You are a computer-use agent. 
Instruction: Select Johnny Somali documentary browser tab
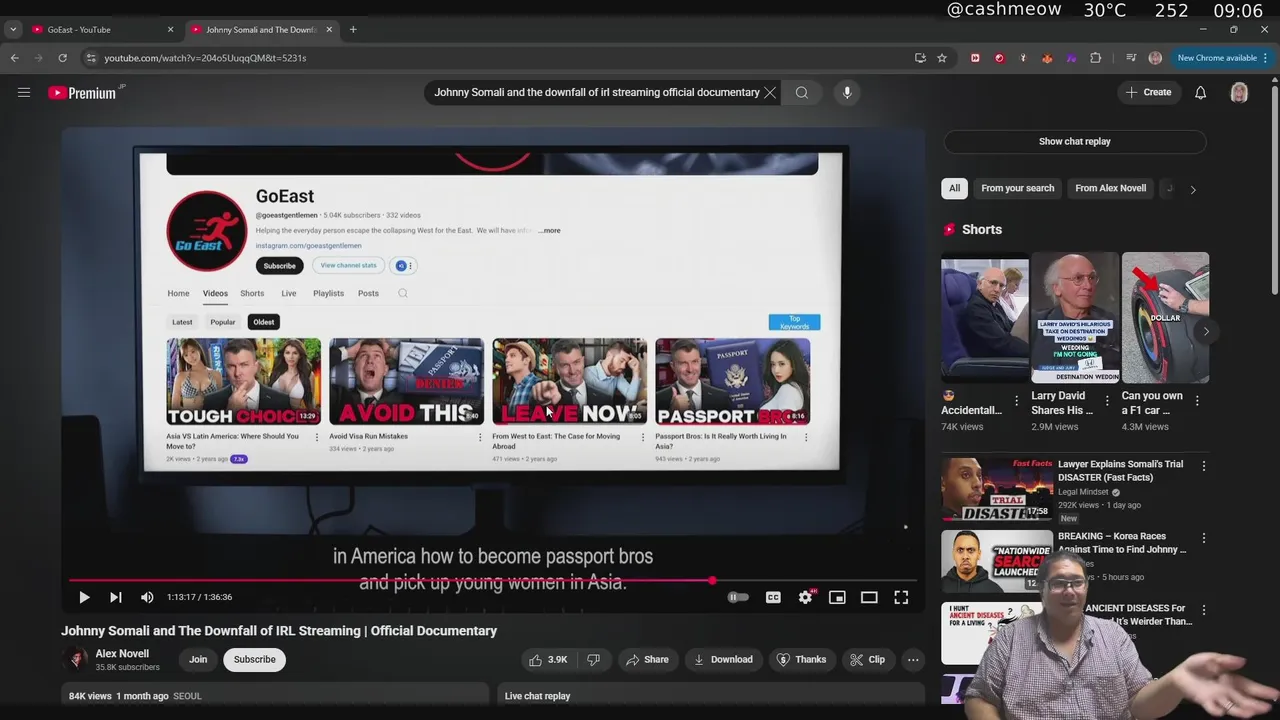click(262, 30)
